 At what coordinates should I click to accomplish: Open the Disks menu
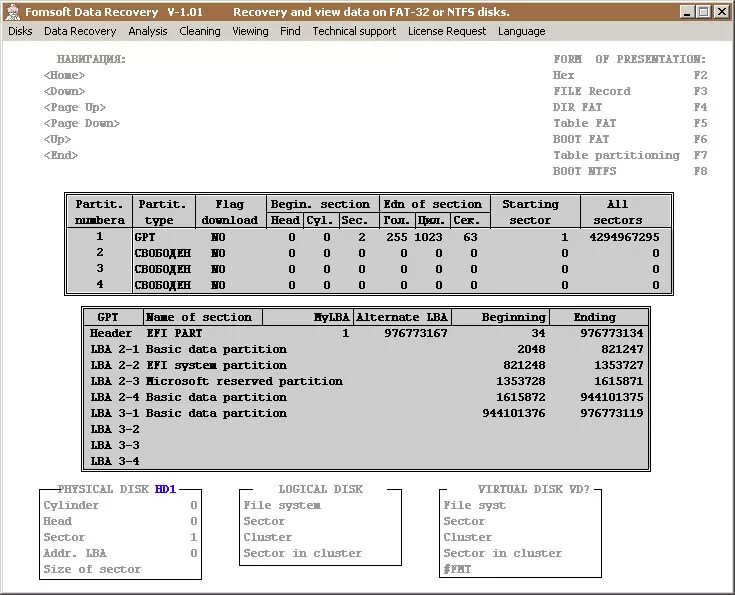[x=20, y=31]
